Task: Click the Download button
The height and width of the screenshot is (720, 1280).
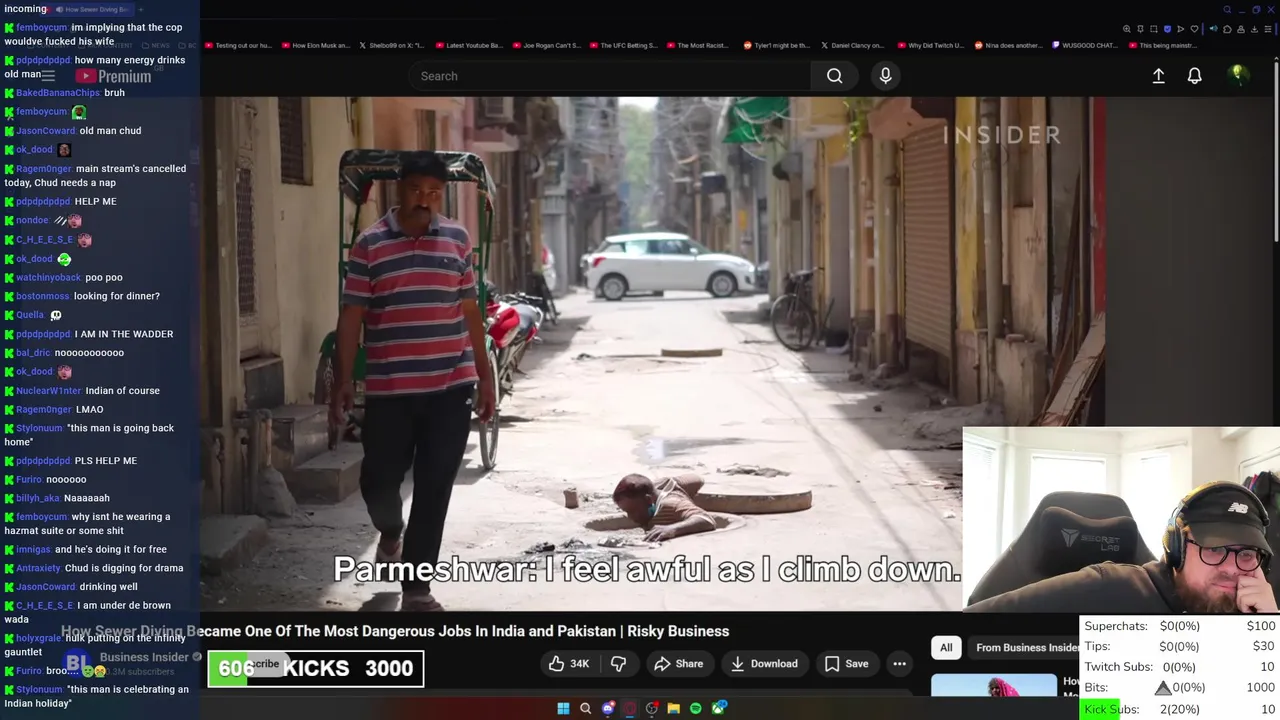Action: point(764,664)
